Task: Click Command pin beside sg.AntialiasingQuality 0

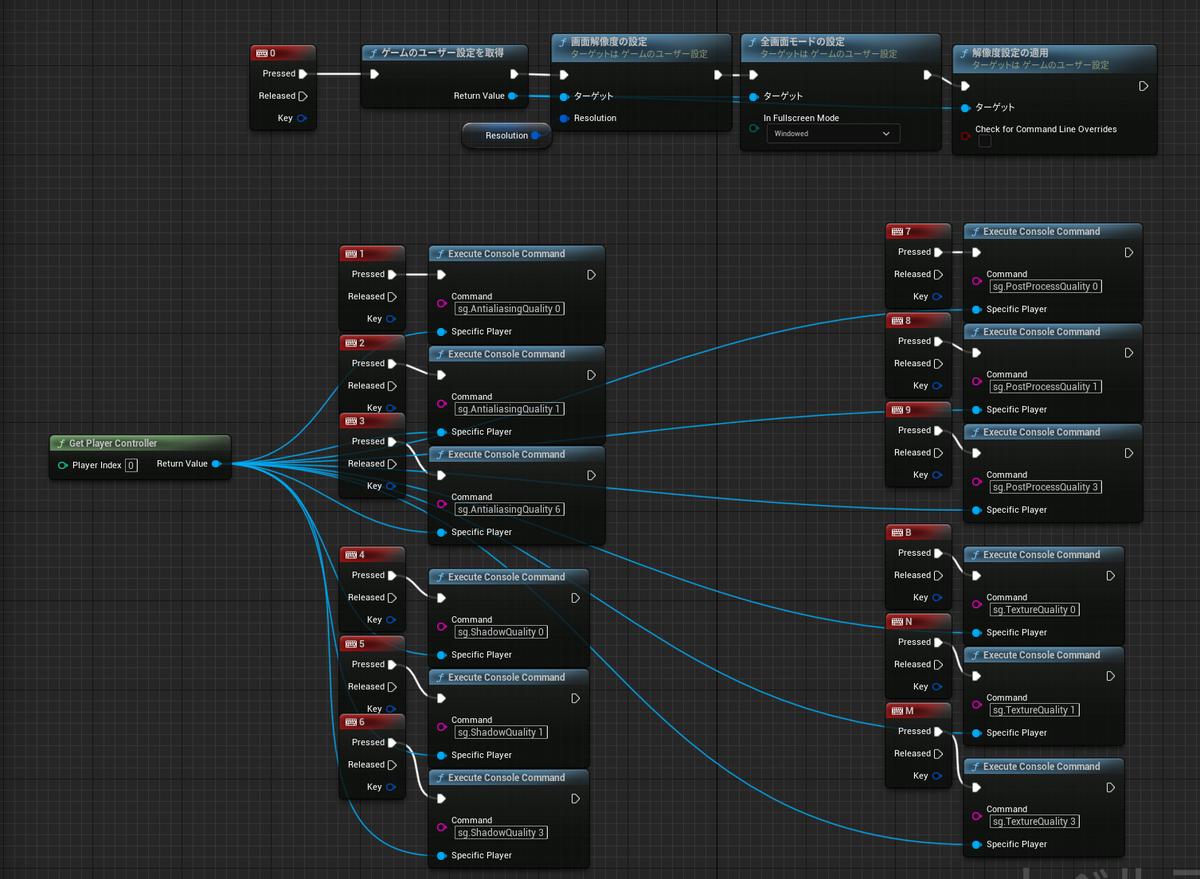Action: (442, 303)
